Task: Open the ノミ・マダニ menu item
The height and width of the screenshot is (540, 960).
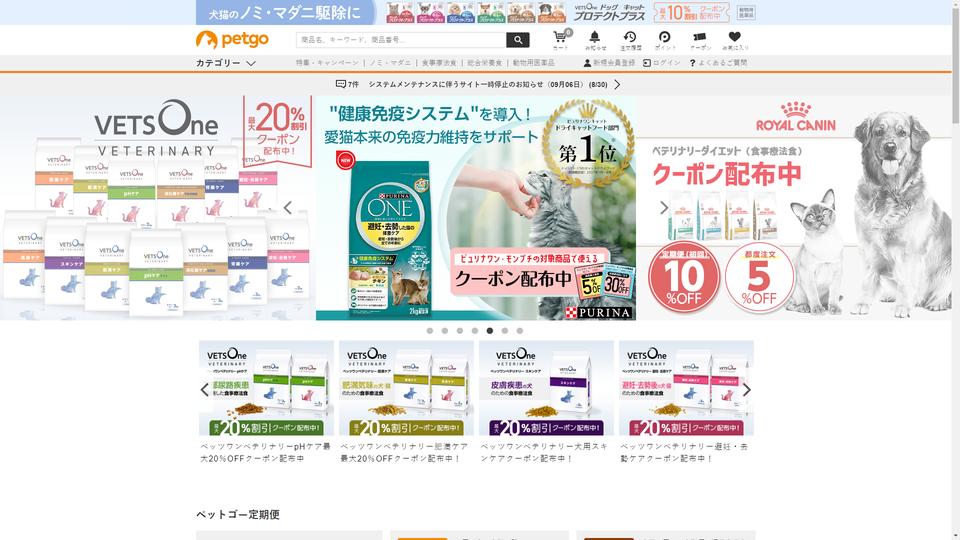Action: 390,63
